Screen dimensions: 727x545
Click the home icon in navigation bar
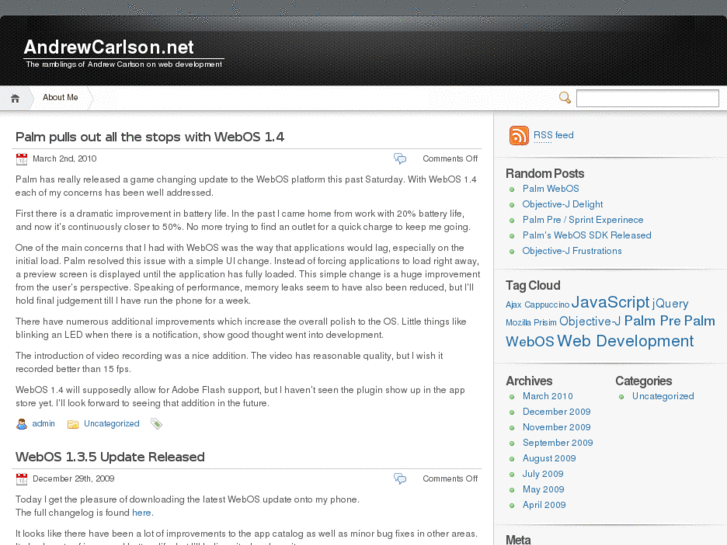(x=15, y=98)
